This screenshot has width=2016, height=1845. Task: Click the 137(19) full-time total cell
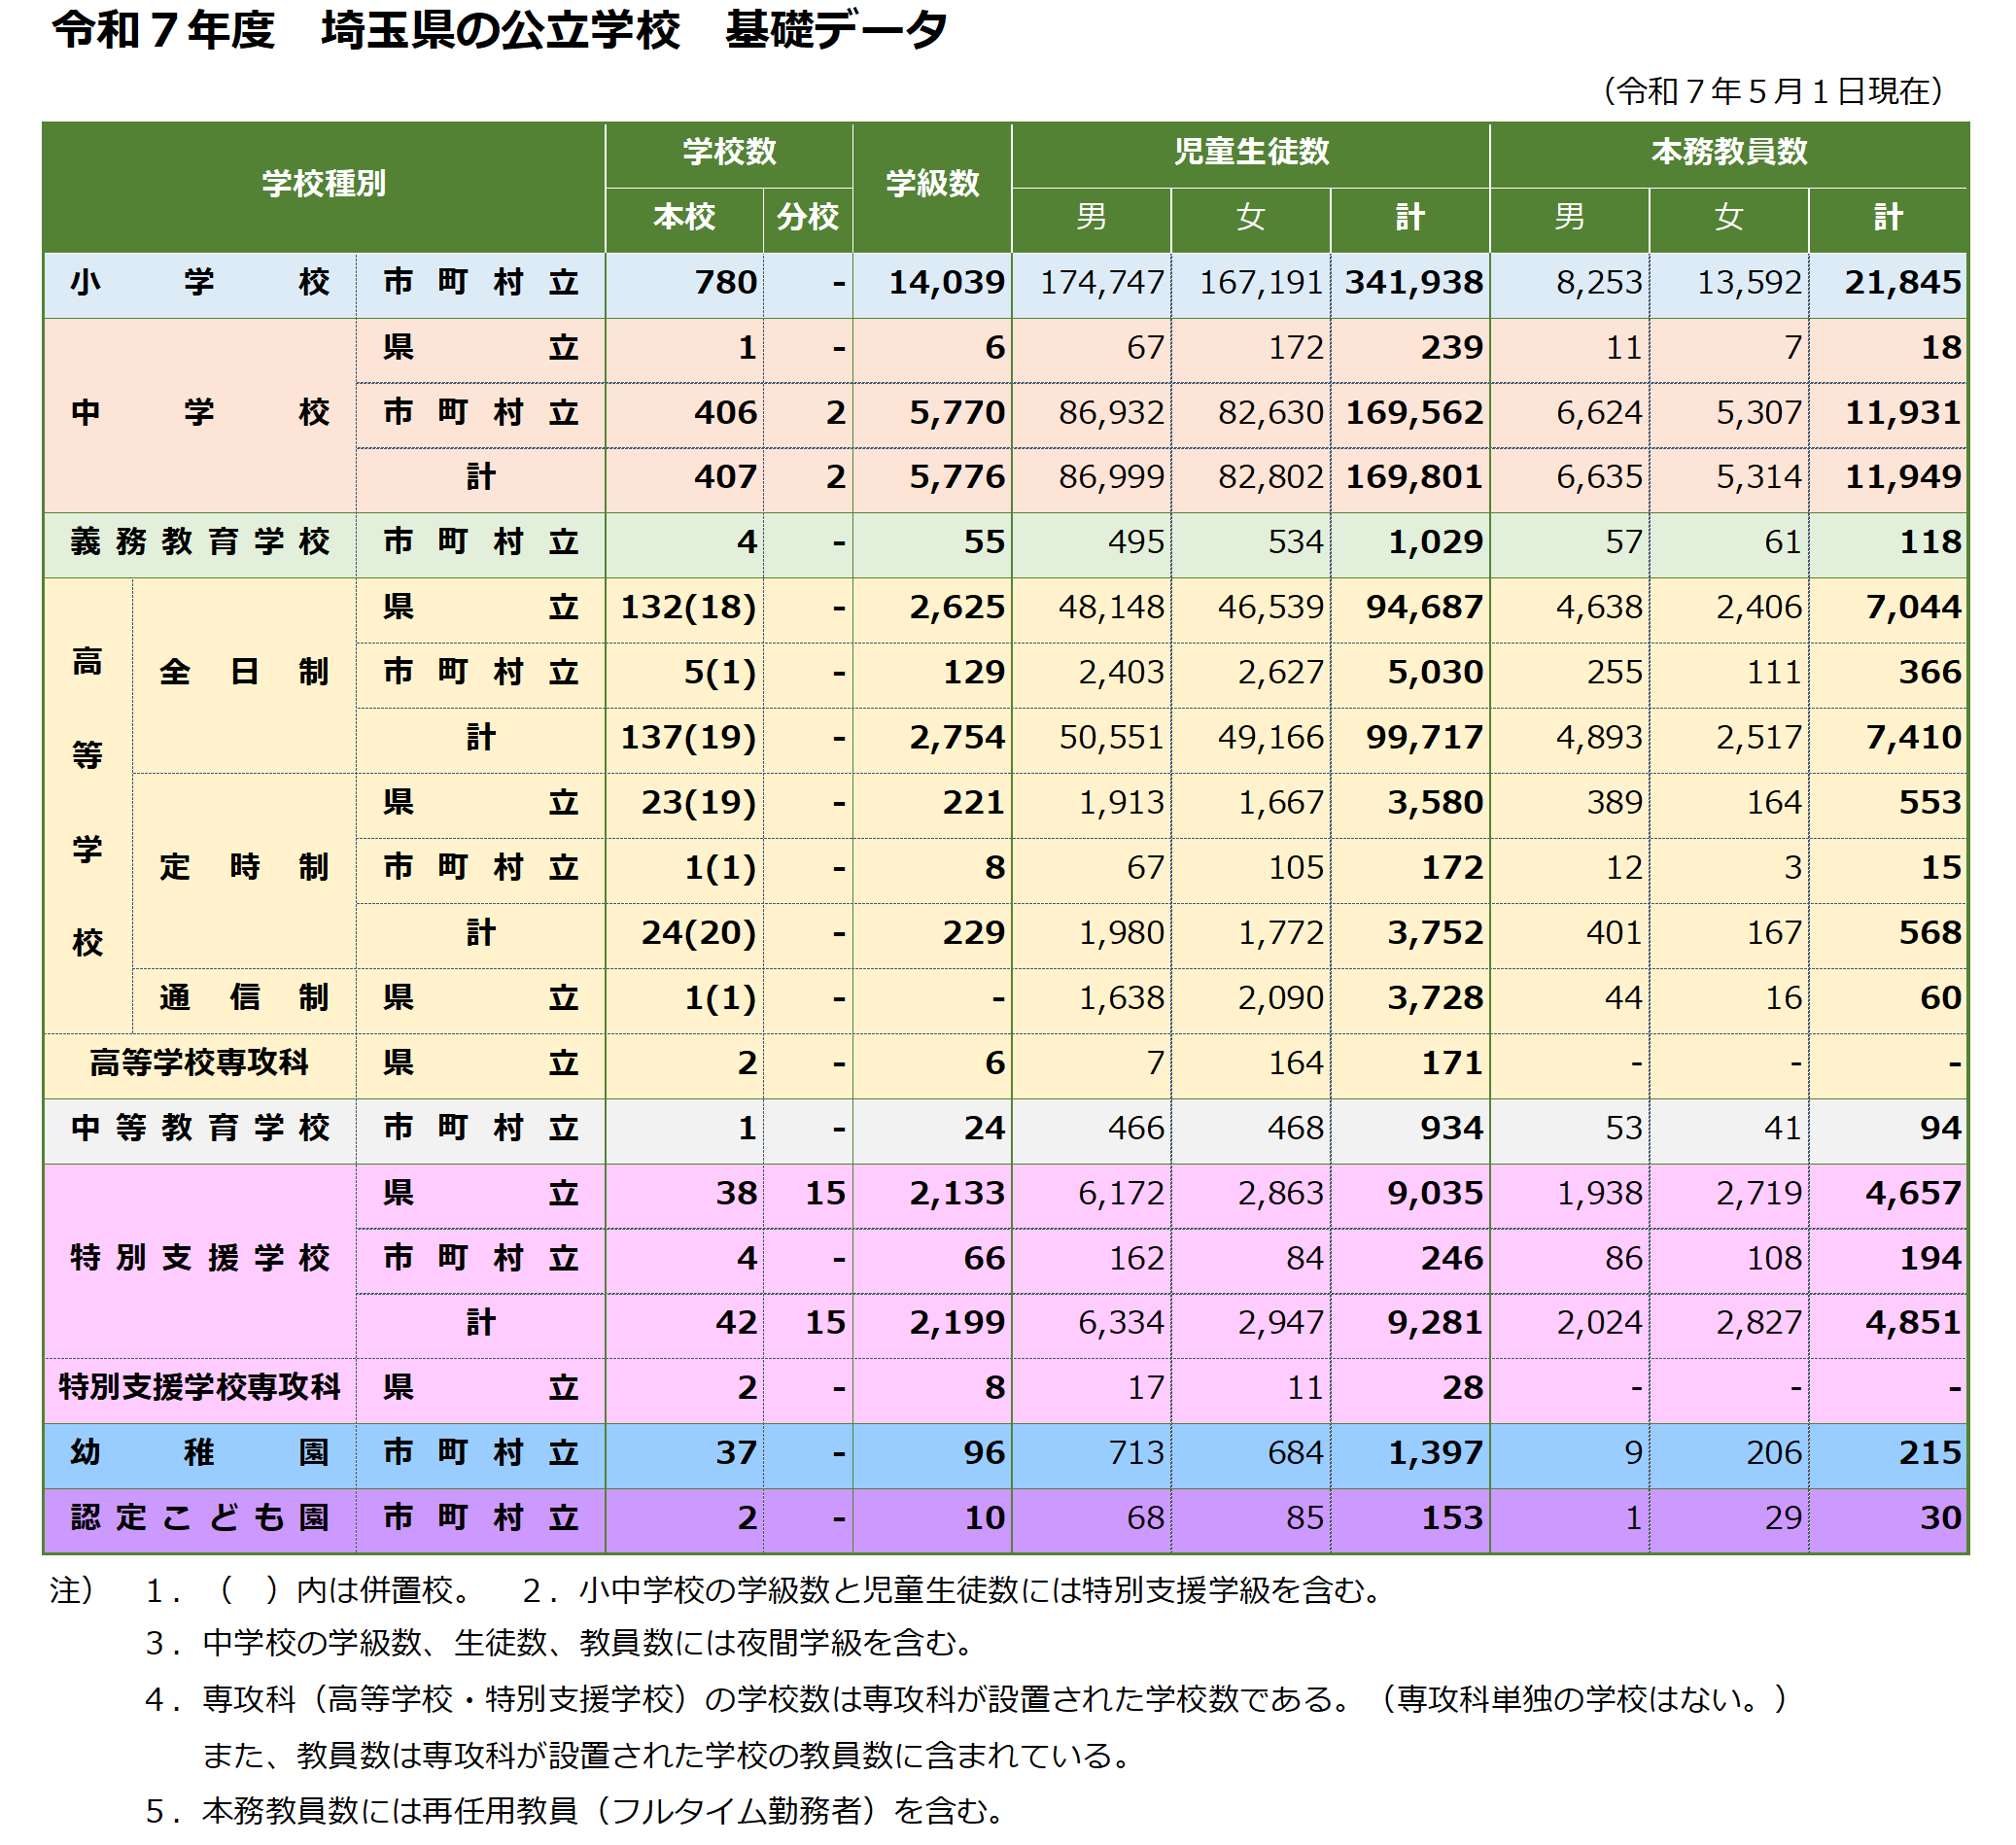pyautogui.click(x=684, y=738)
